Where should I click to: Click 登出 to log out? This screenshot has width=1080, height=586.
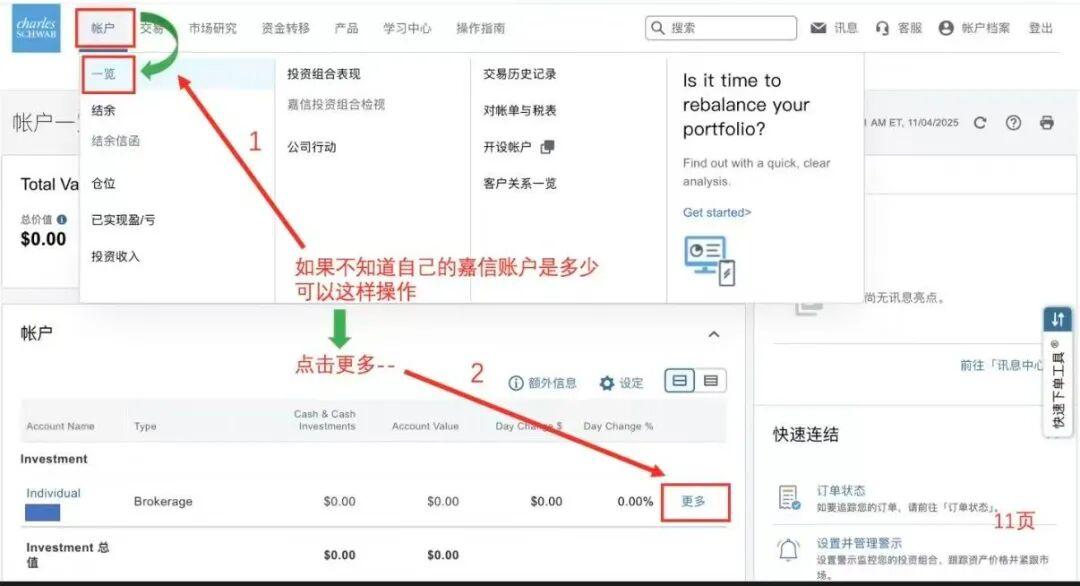click(1041, 28)
